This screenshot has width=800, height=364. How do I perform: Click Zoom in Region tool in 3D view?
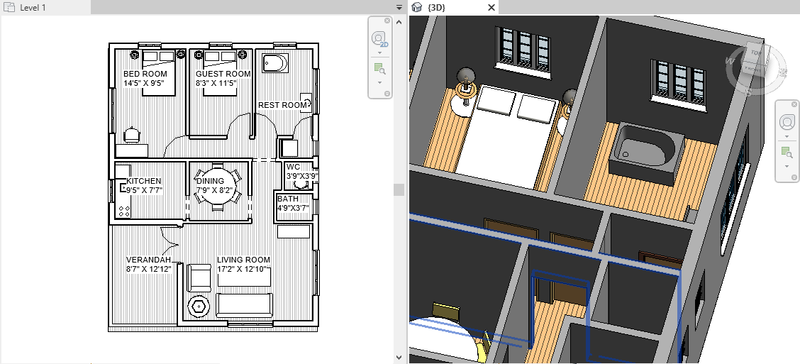pos(786,152)
